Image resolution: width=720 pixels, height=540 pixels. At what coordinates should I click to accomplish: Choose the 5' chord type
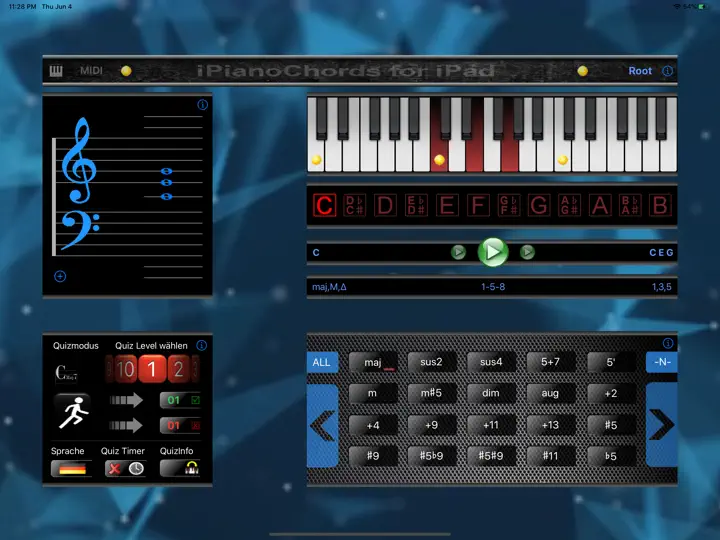611,362
